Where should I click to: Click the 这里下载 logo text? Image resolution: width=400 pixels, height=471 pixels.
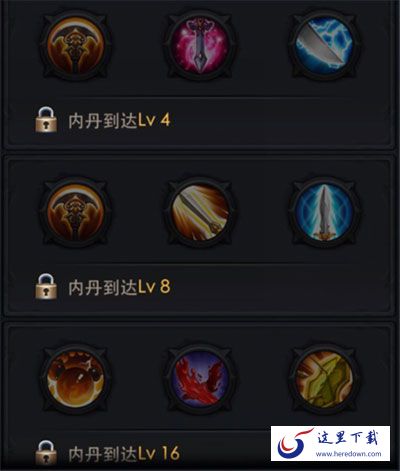click(x=348, y=437)
